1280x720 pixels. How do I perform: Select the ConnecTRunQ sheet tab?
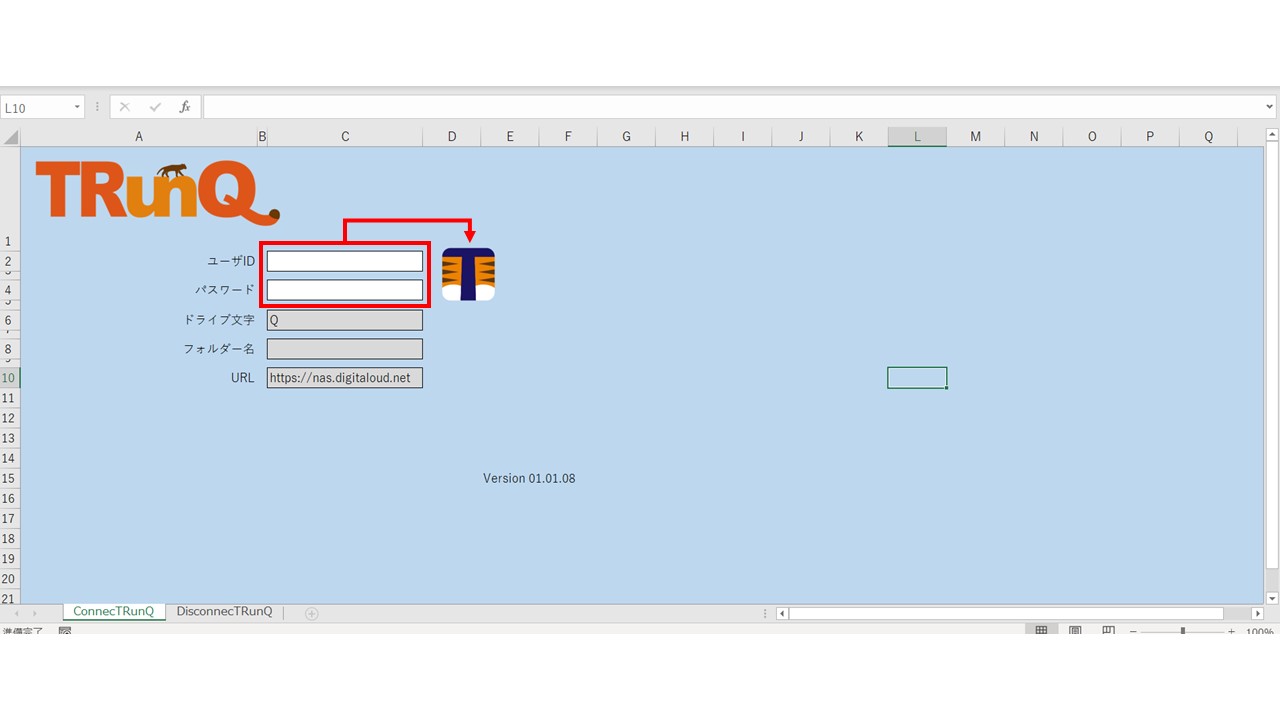[113, 612]
